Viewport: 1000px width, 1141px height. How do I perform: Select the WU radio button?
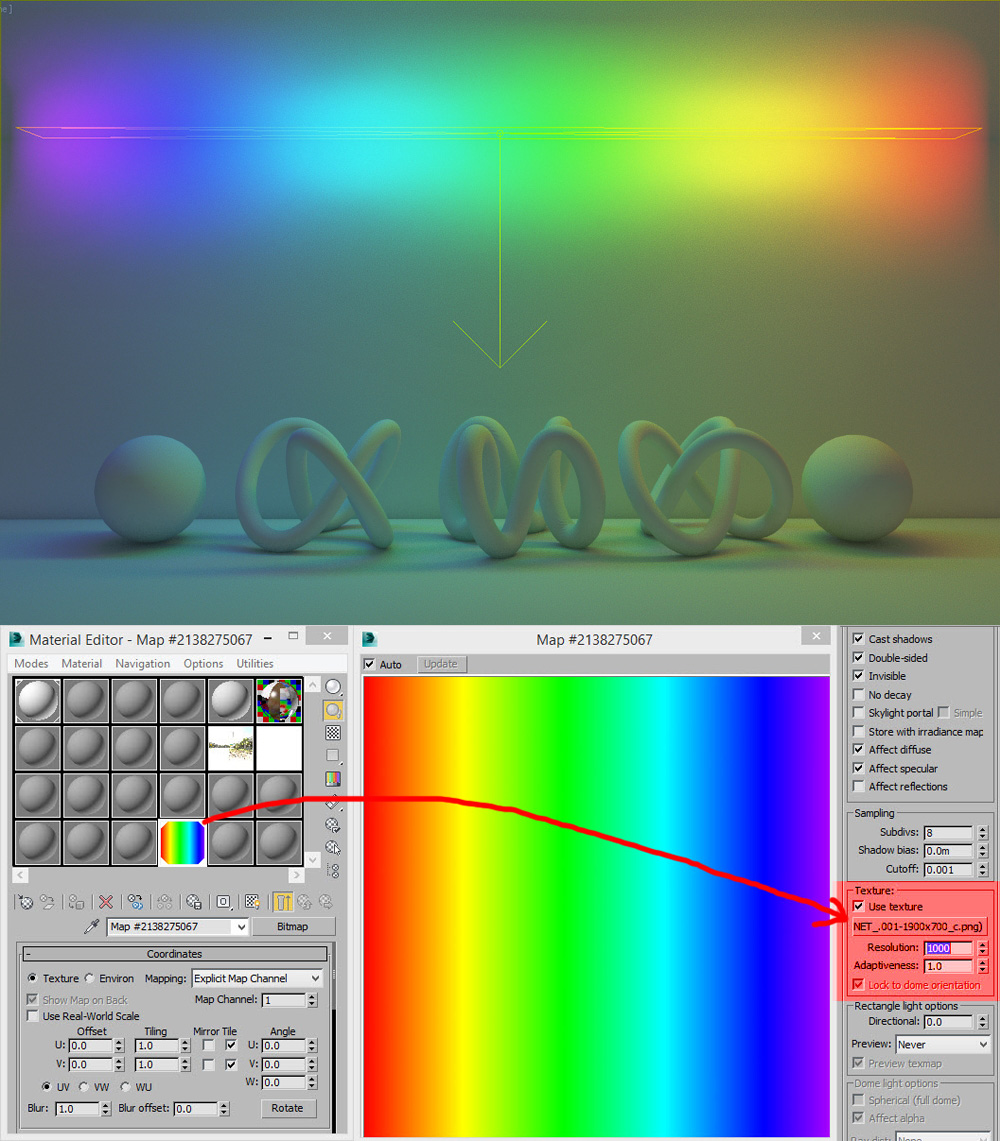pyautogui.click(x=125, y=1087)
